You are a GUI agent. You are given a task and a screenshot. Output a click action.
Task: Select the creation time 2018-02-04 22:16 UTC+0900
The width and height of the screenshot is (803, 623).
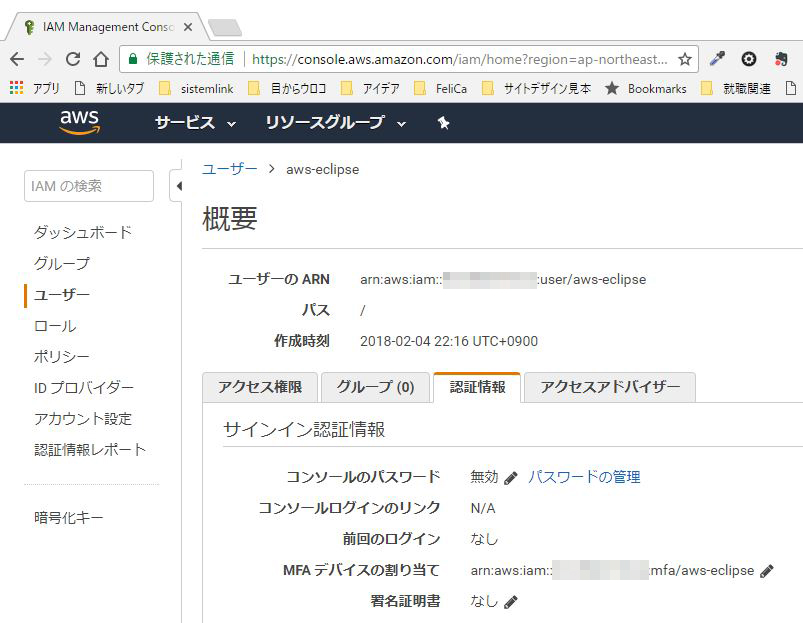tap(449, 341)
